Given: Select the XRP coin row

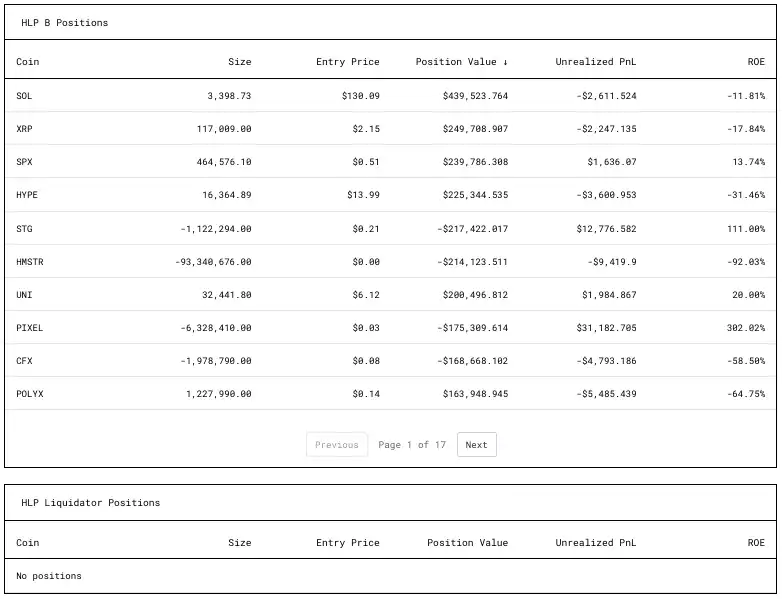Looking at the screenshot, I should (25, 129).
